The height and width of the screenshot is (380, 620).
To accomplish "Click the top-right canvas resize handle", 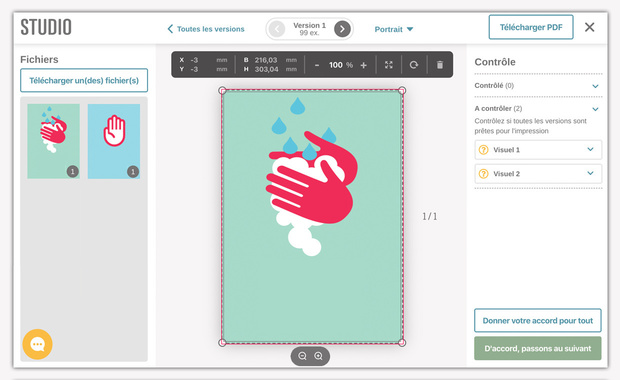I will tap(402, 91).
